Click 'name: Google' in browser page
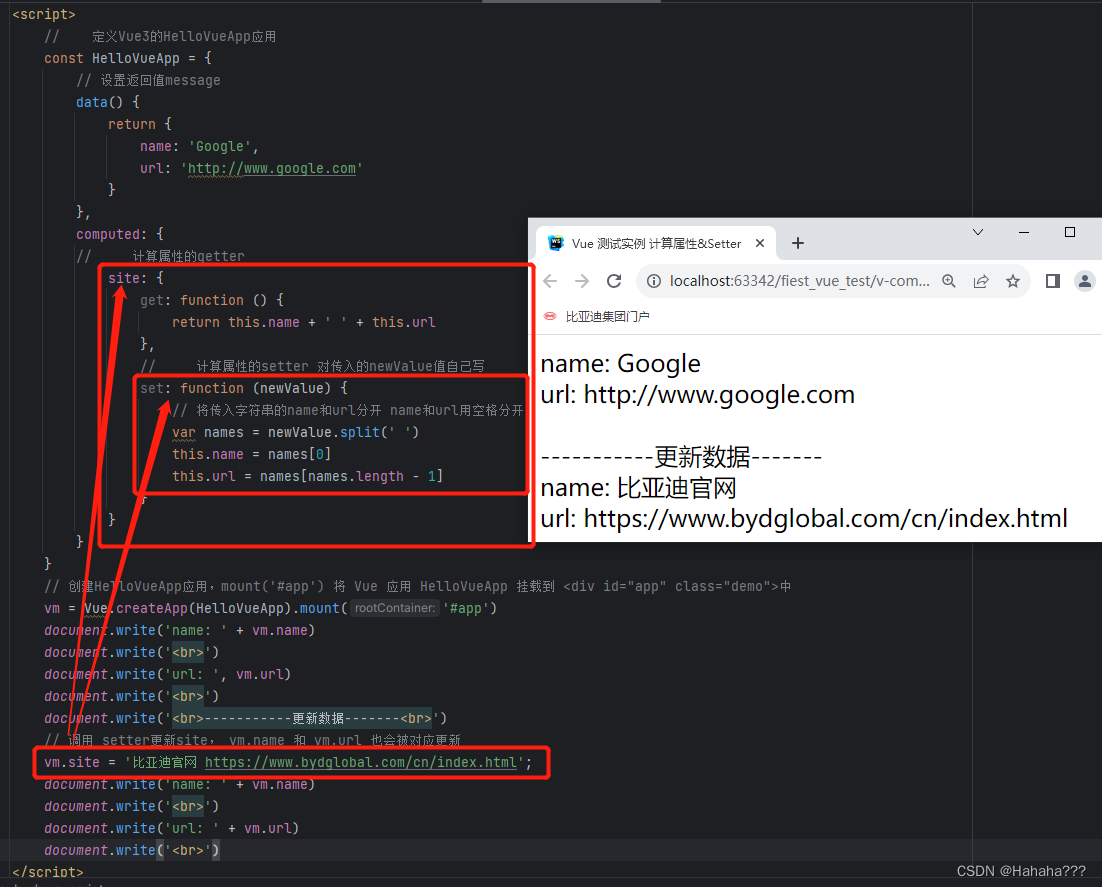Screen dimensions: 1102x887 tap(621, 363)
